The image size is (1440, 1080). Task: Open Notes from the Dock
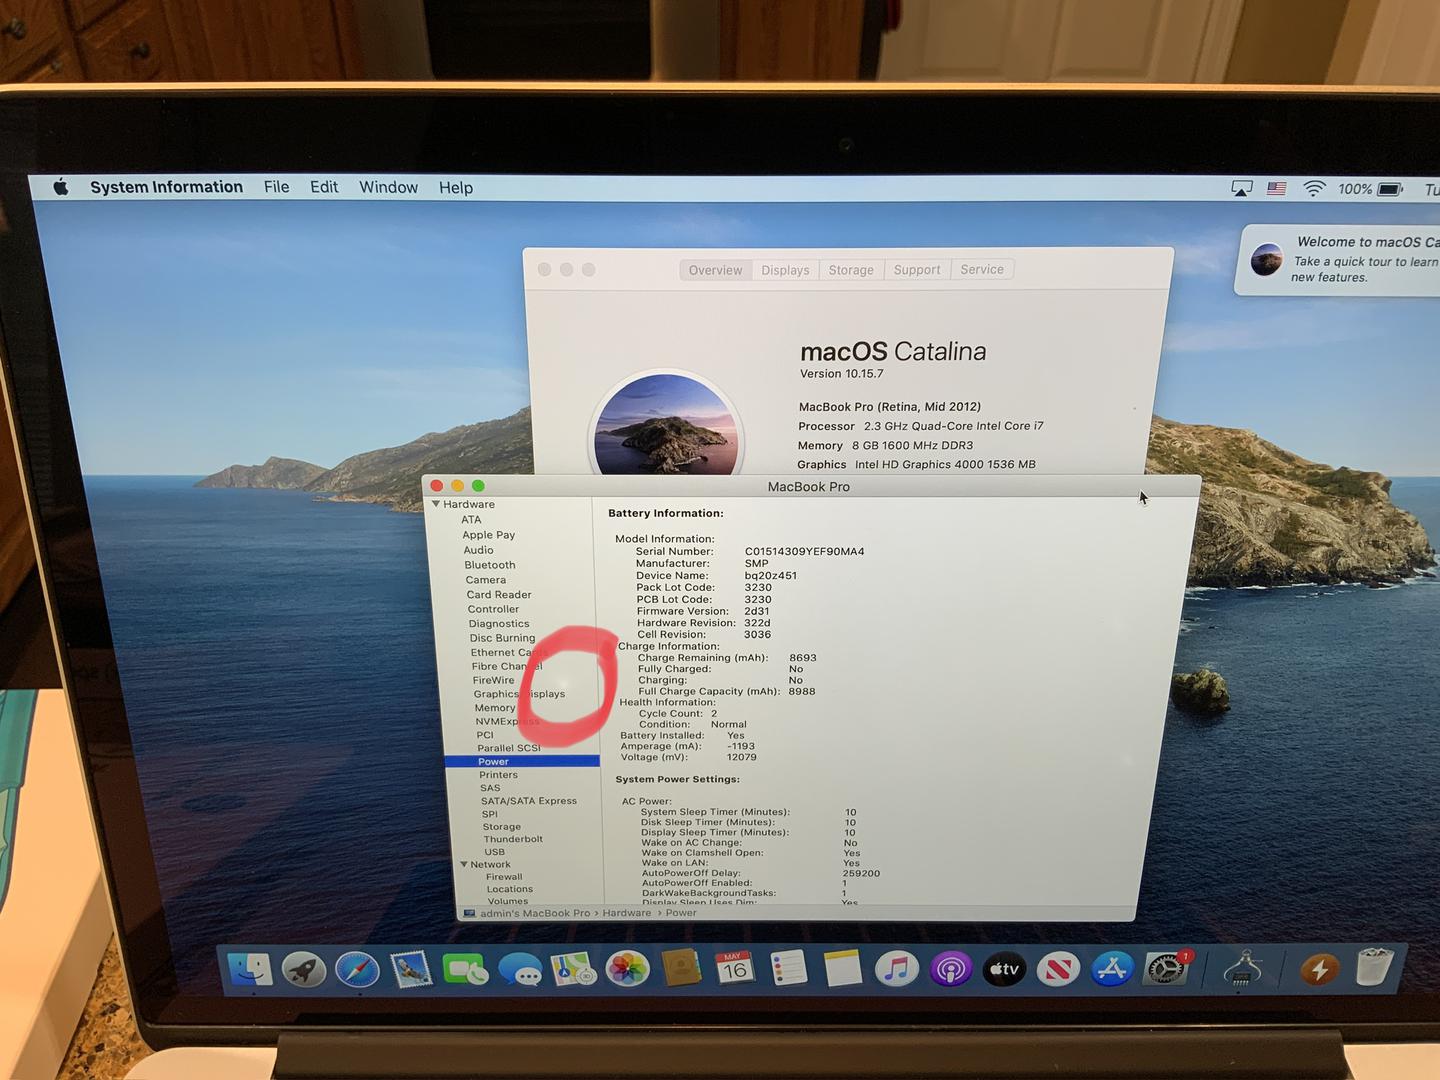pyautogui.click(x=843, y=968)
